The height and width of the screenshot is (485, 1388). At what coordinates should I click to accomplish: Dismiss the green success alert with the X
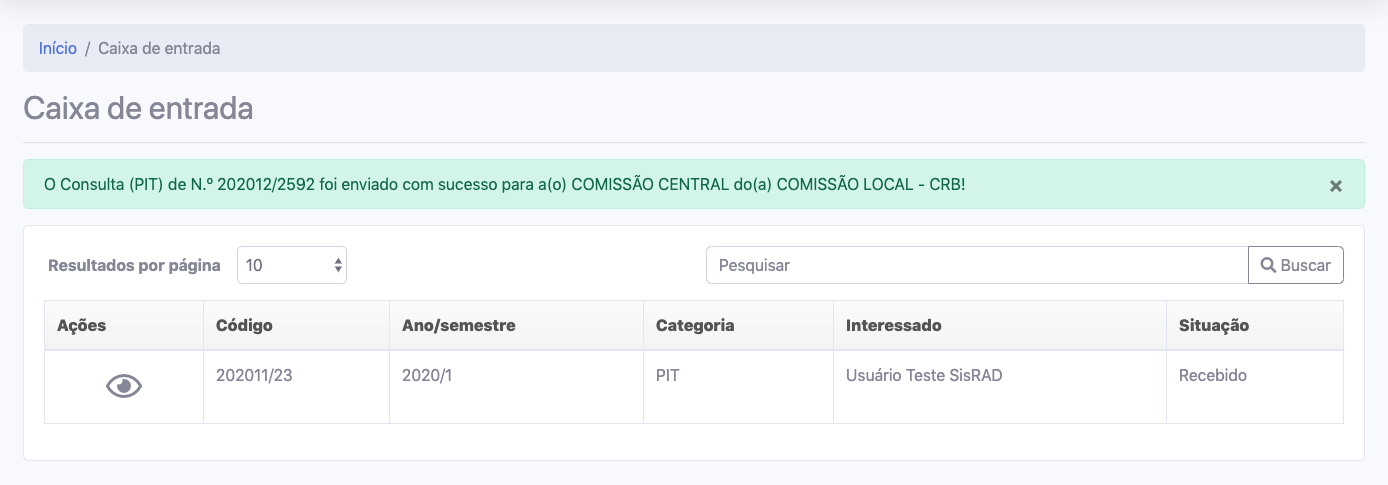(1335, 186)
